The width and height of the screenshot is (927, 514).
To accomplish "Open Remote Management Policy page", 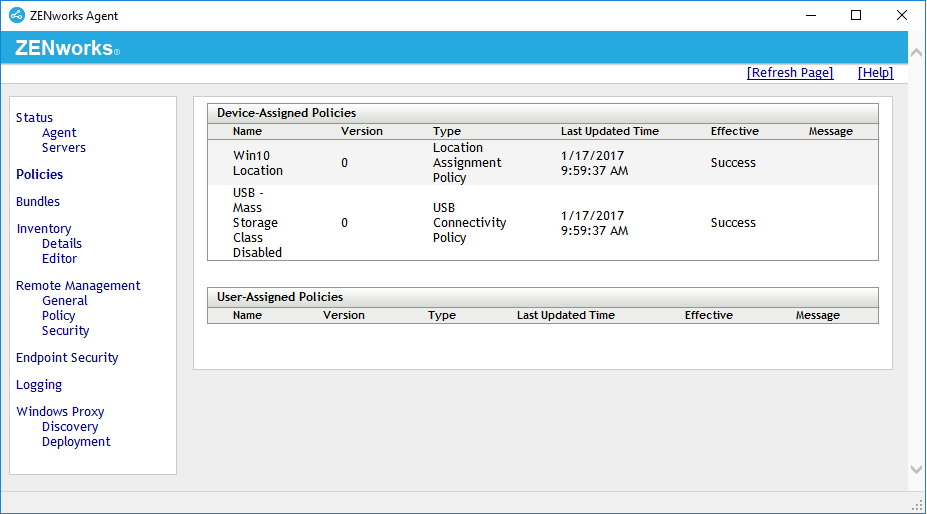I will click(59, 316).
